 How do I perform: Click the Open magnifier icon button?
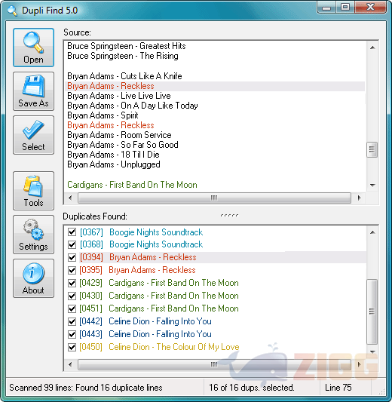point(33,48)
